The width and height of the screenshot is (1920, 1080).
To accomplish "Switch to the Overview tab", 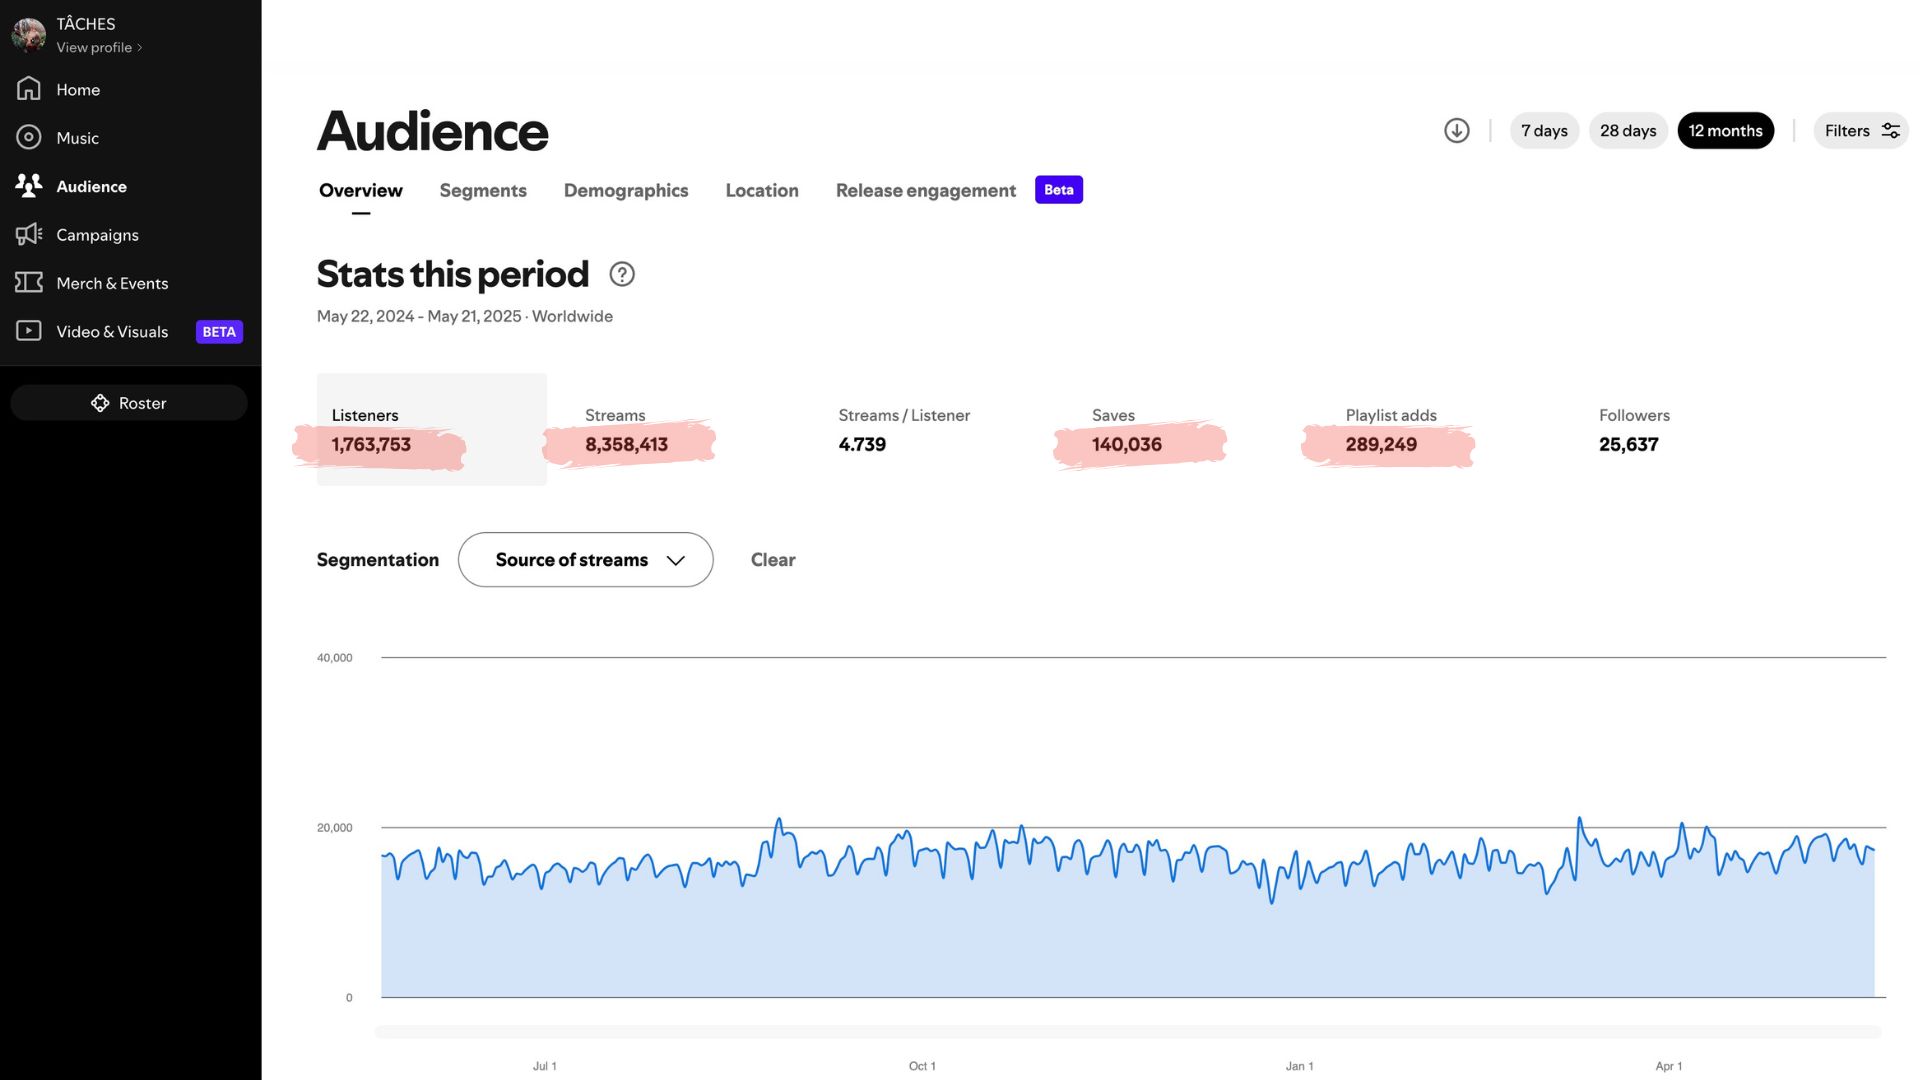I will click(360, 191).
